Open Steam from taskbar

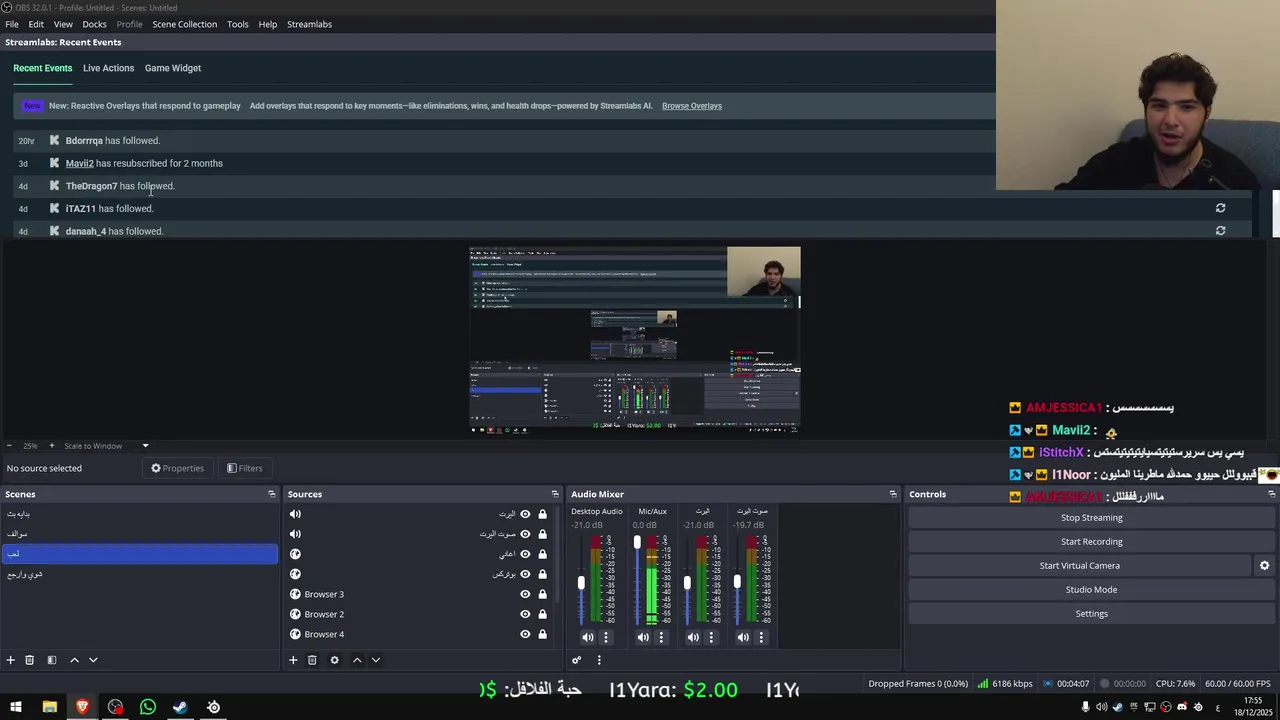[x=180, y=707]
